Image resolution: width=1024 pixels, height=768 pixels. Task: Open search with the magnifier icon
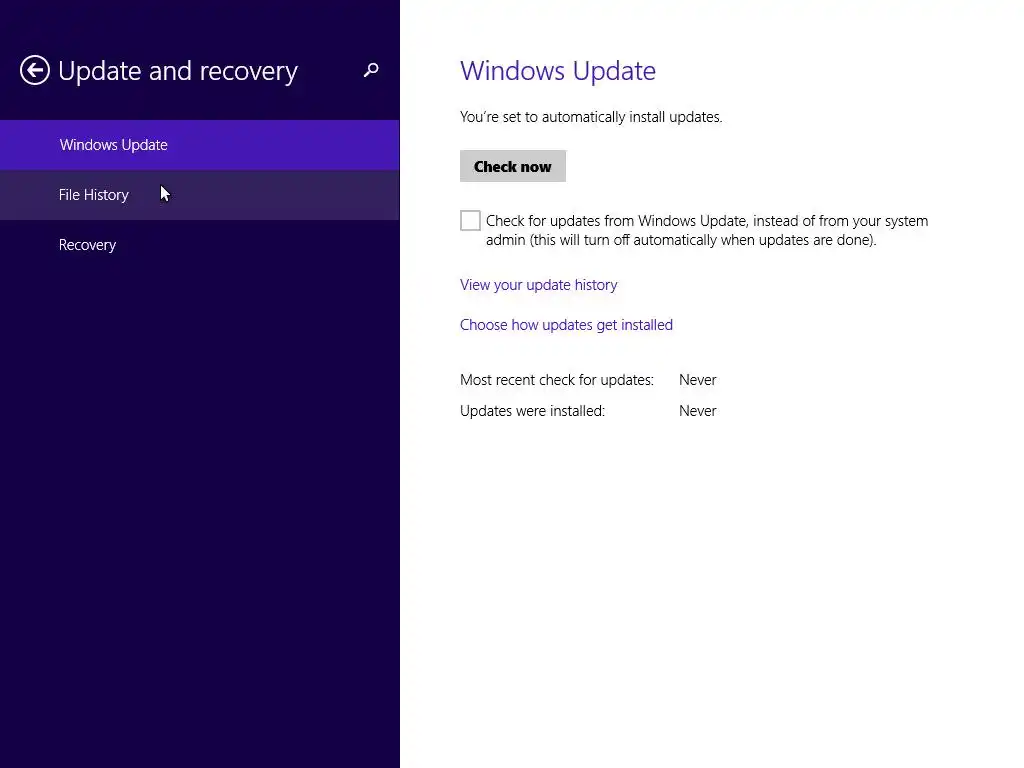pos(371,70)
